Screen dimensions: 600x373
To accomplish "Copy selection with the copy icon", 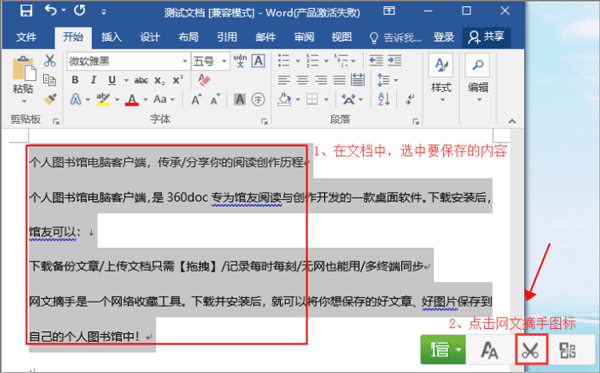I will (x=50, y=80).
